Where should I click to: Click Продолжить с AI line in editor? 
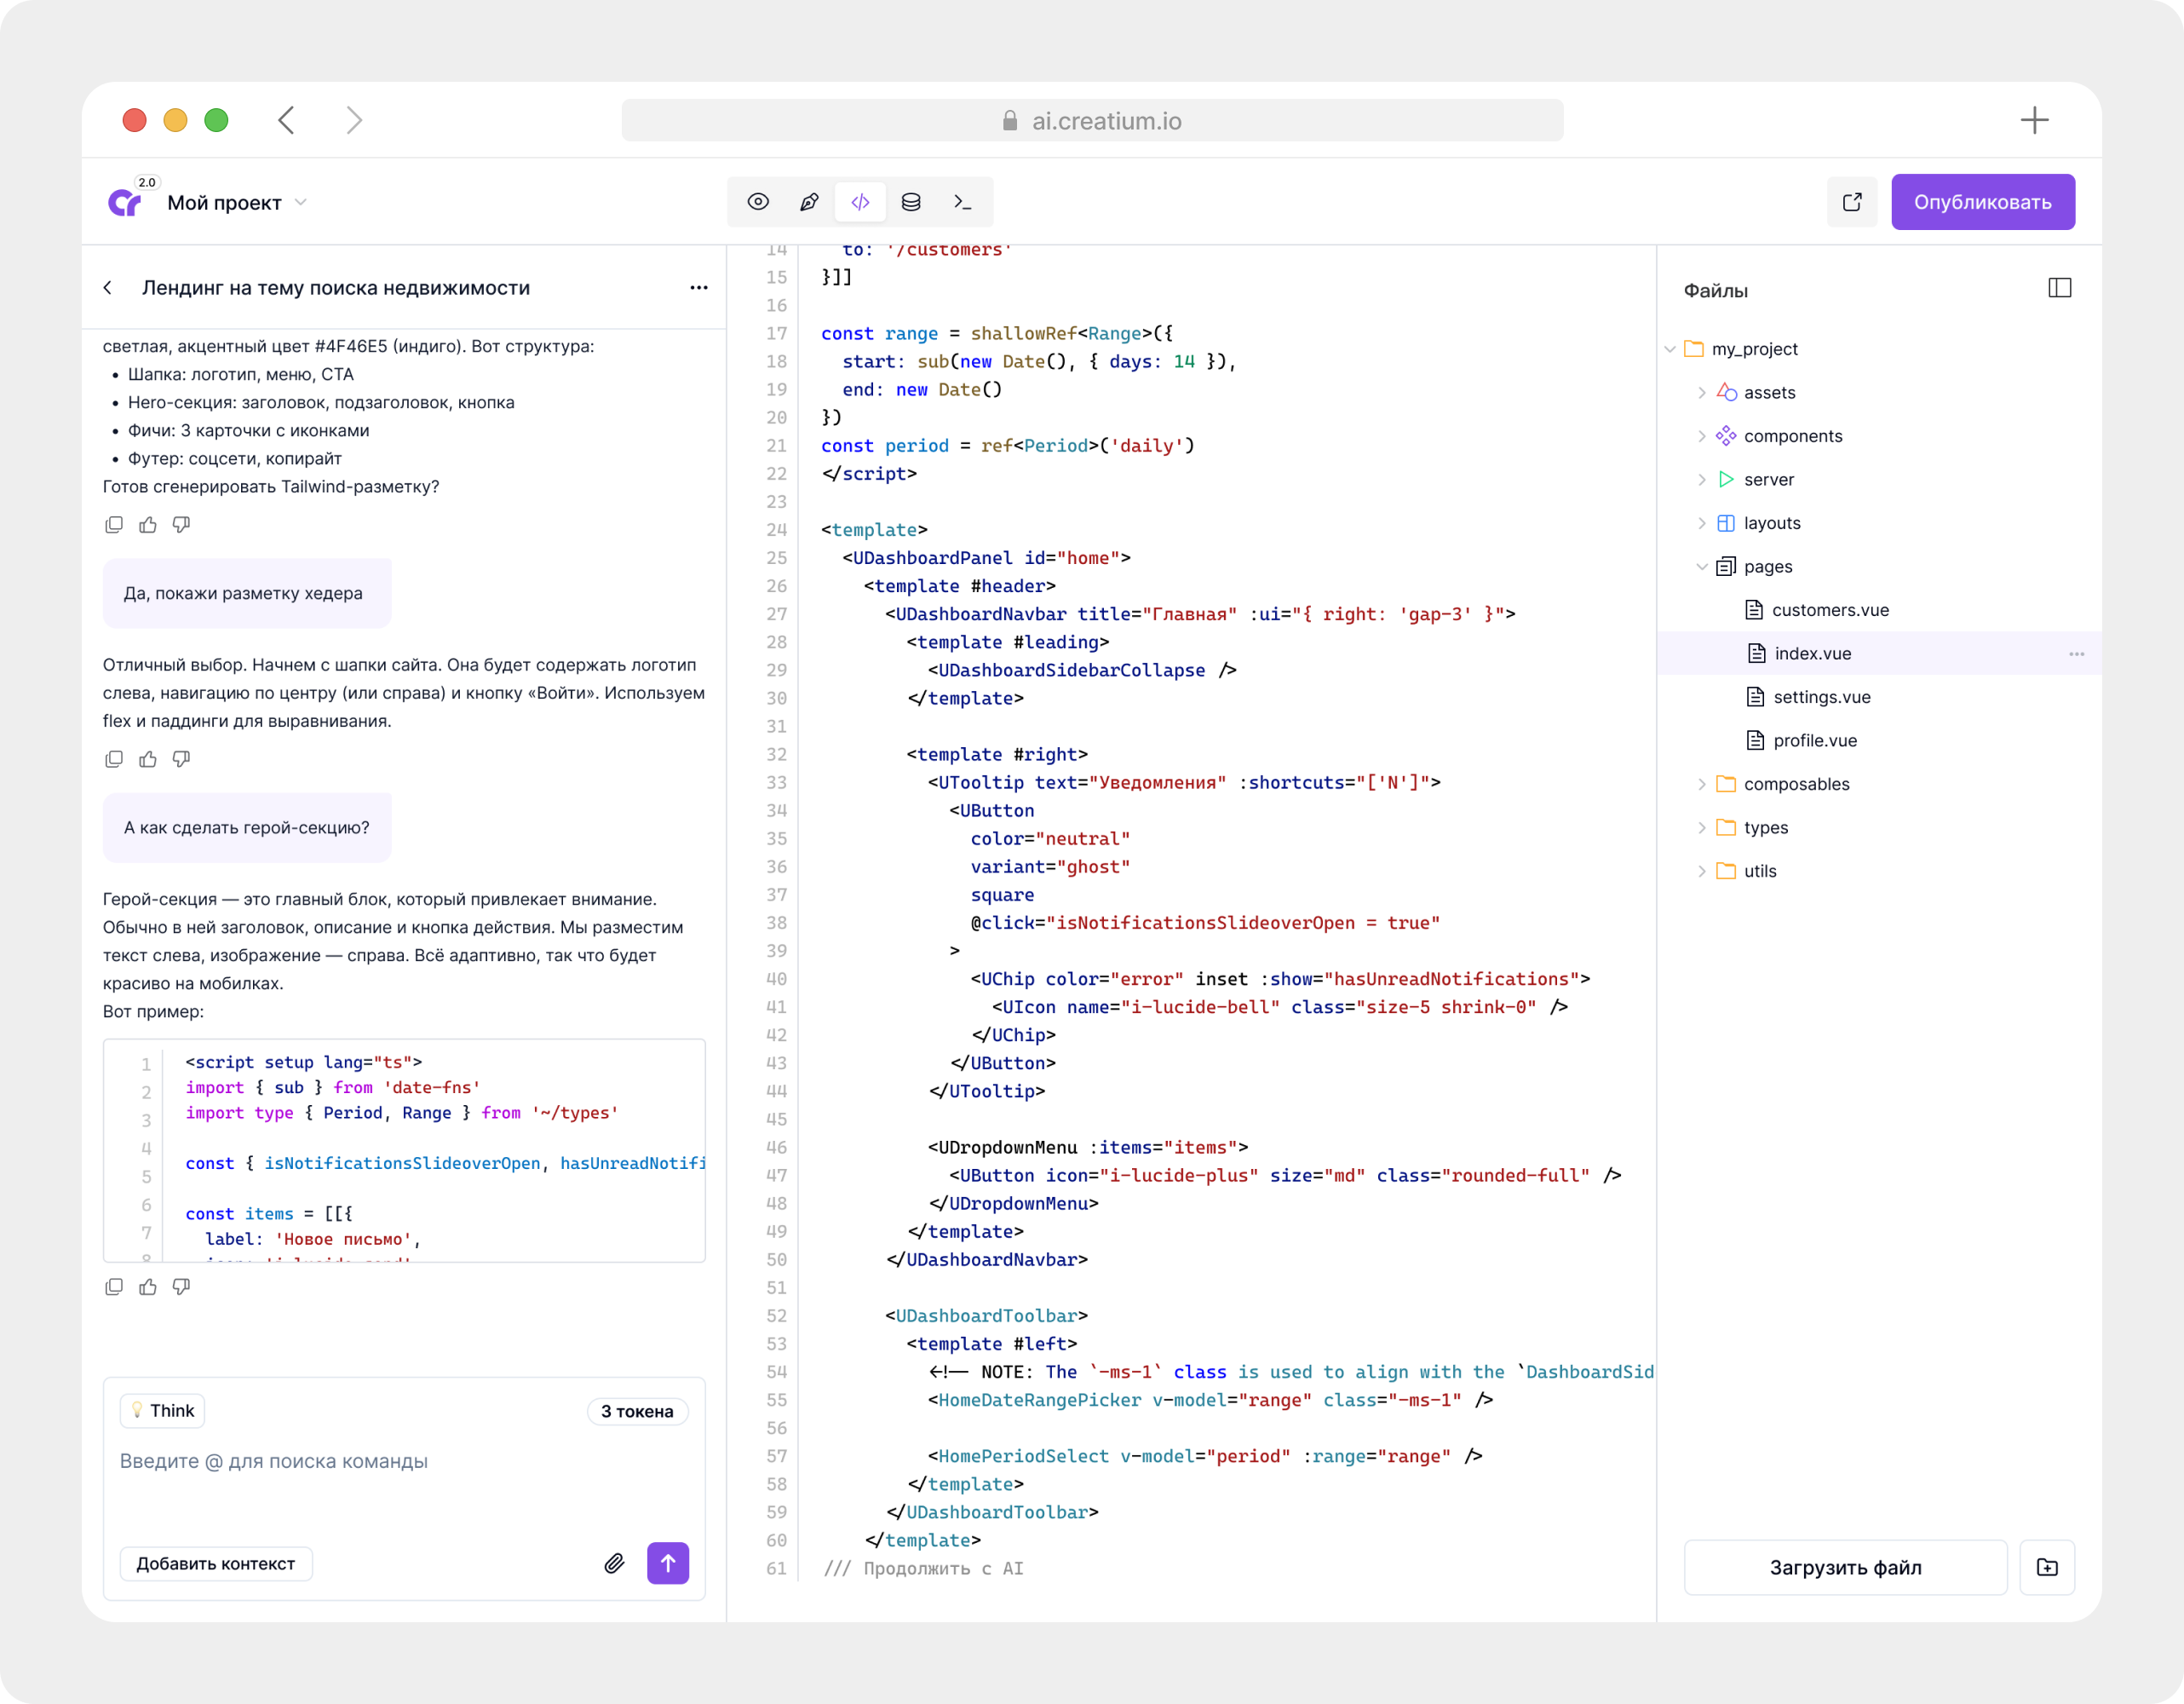[924, 1568]
